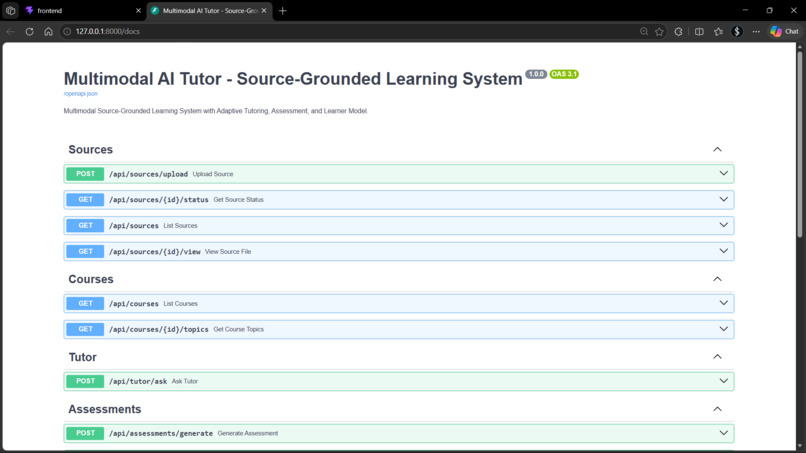
Task: Expand the List Courses endpoint arrow
Action: tap(723, 303)
